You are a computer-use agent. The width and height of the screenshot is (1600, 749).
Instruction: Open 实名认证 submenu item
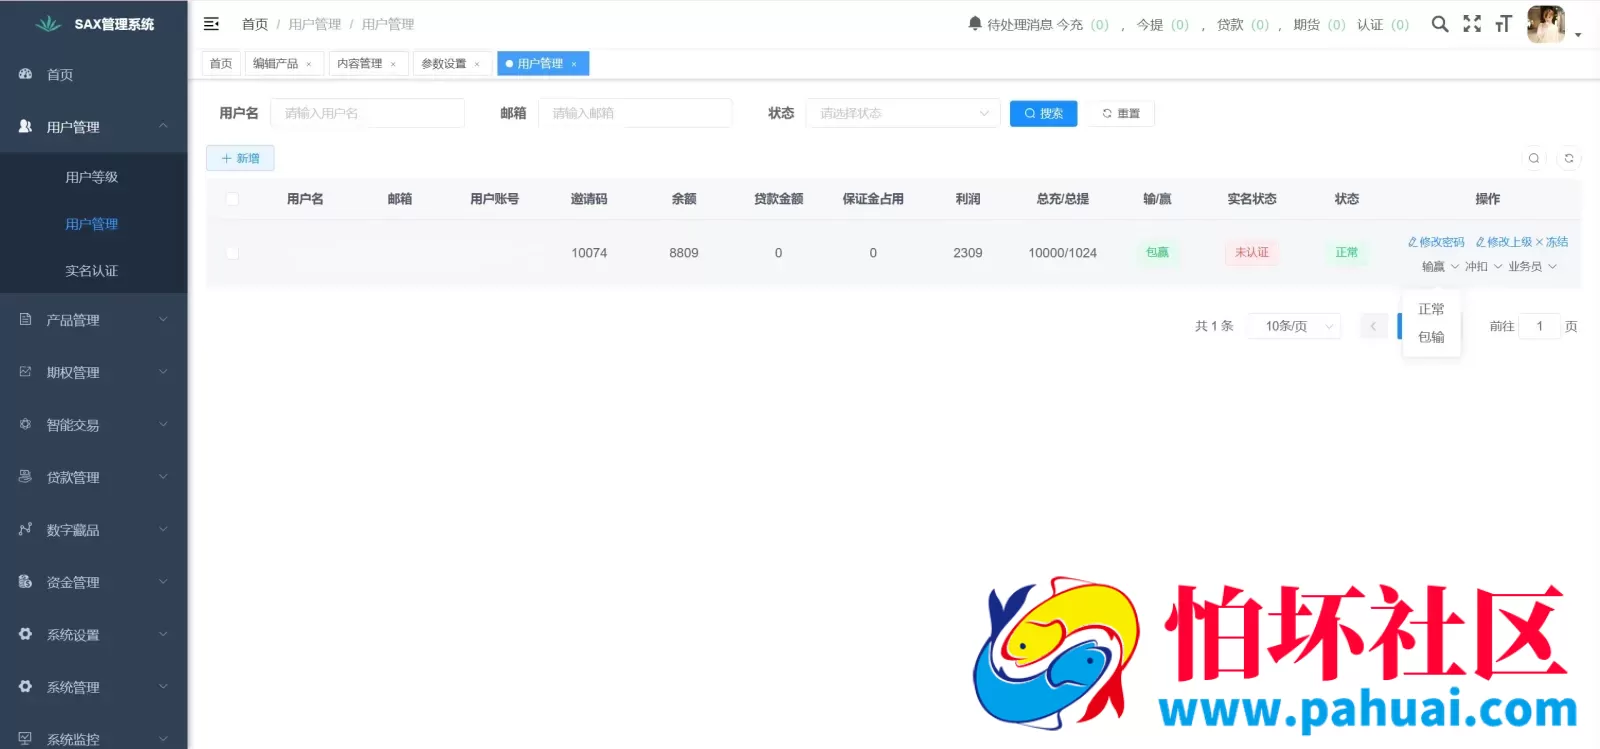tap(94, 271)
